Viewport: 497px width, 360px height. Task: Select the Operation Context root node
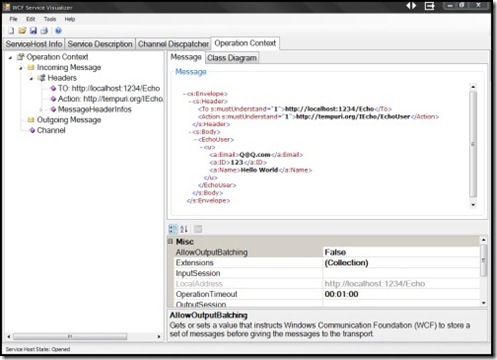click(x=57, y=57)
